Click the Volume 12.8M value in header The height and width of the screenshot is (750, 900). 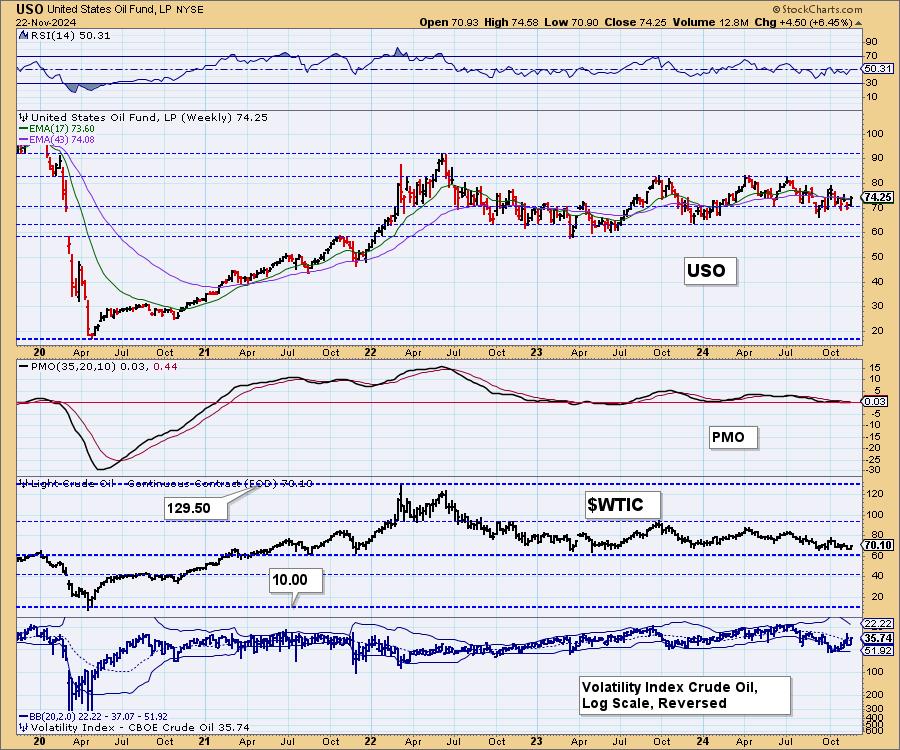click(711, 22)
